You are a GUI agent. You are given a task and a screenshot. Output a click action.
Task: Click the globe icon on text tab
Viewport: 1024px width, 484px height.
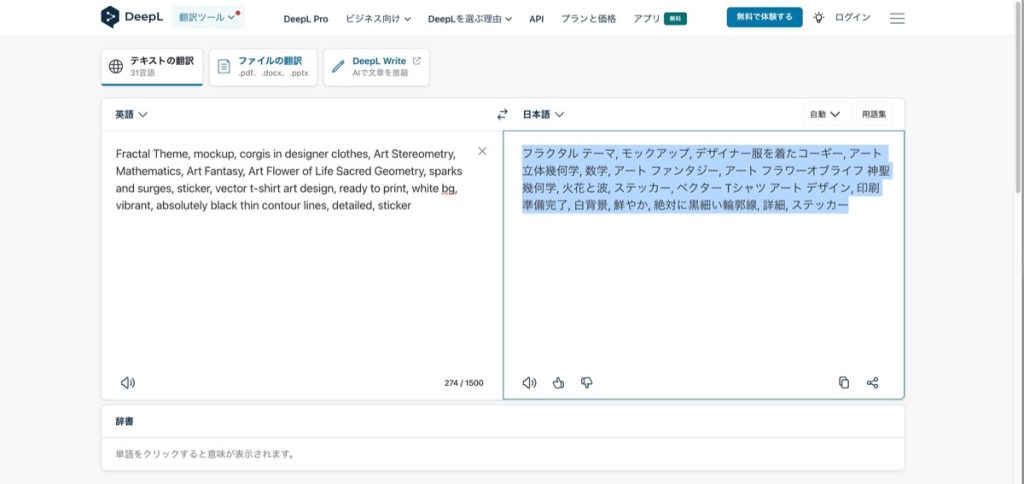tap(116, 67)
